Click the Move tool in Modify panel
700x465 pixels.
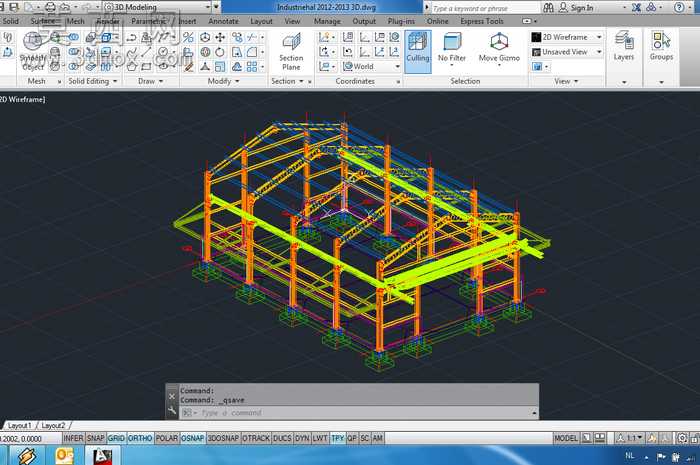(220, 37)
